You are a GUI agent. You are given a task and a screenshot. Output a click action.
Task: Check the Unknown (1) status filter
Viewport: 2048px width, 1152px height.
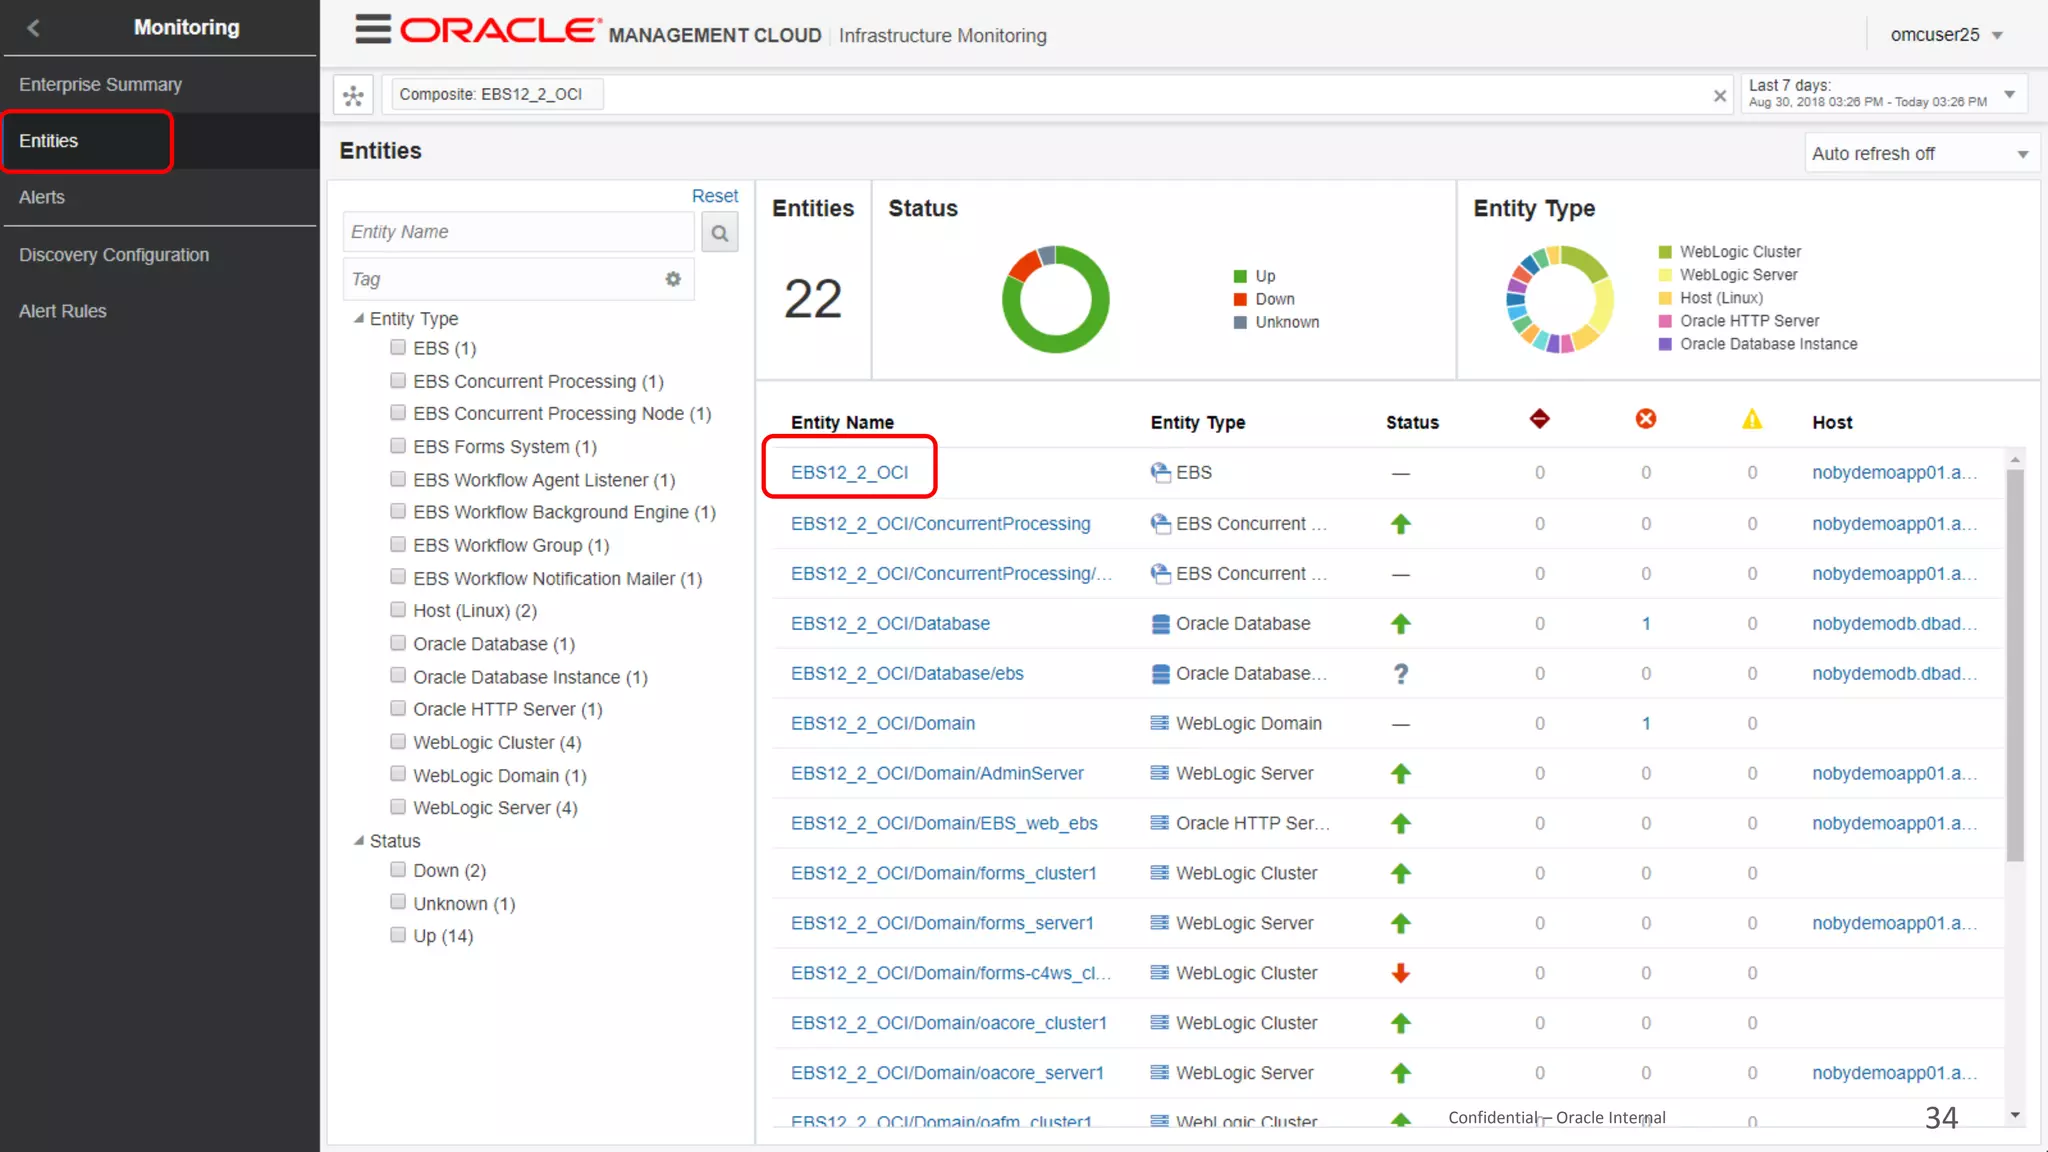[x=398, y=901]
